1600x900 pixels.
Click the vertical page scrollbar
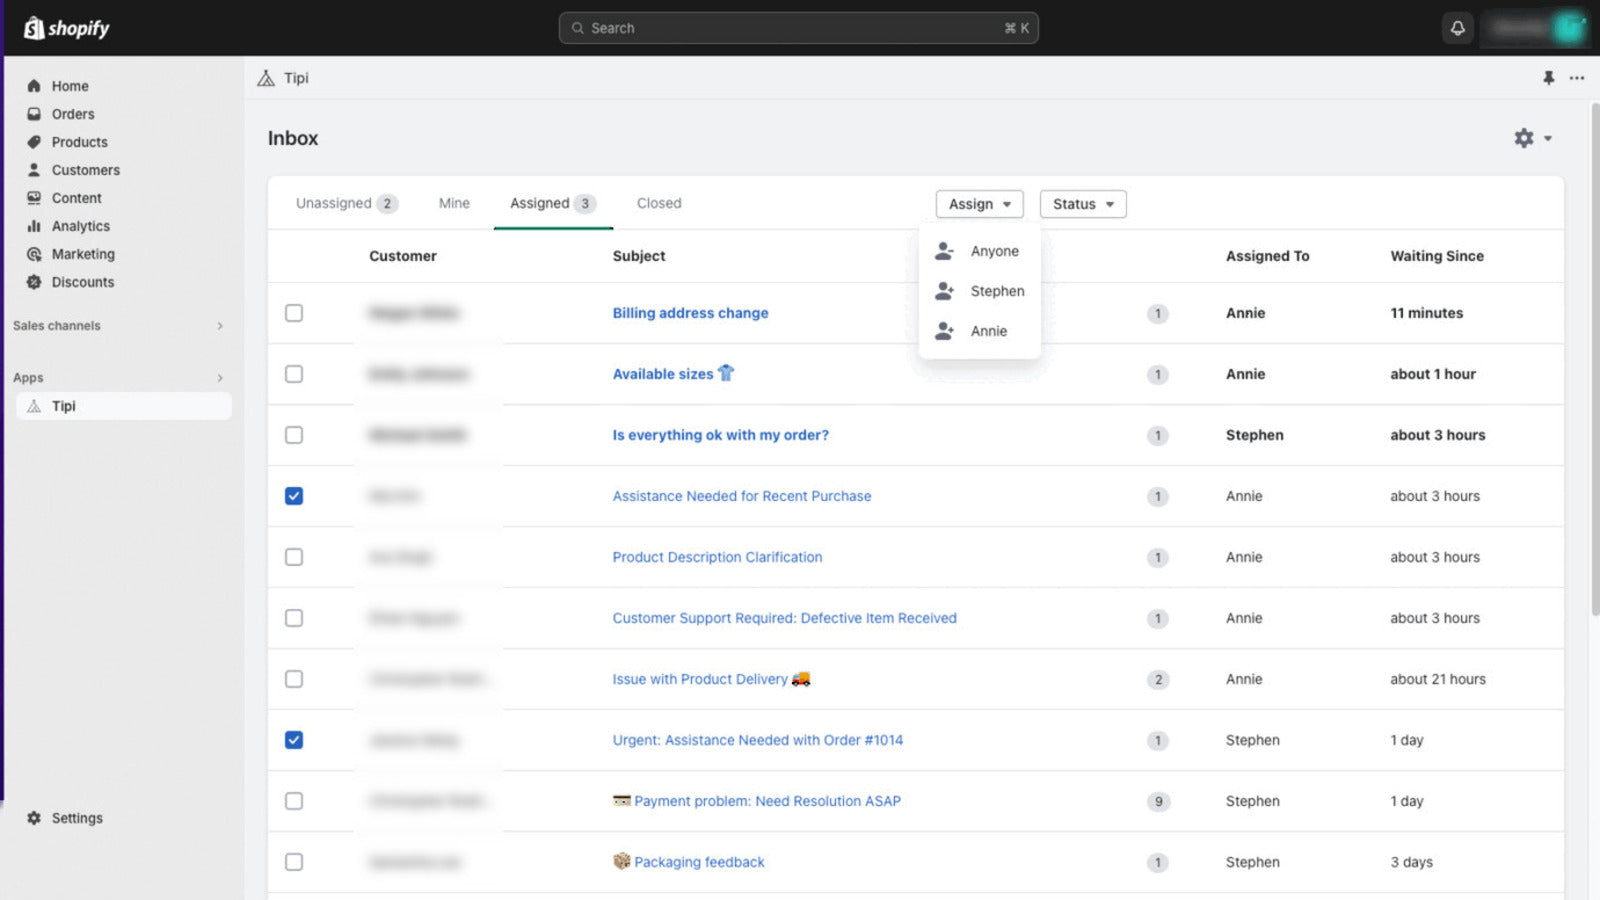(x=1594, y=360)
